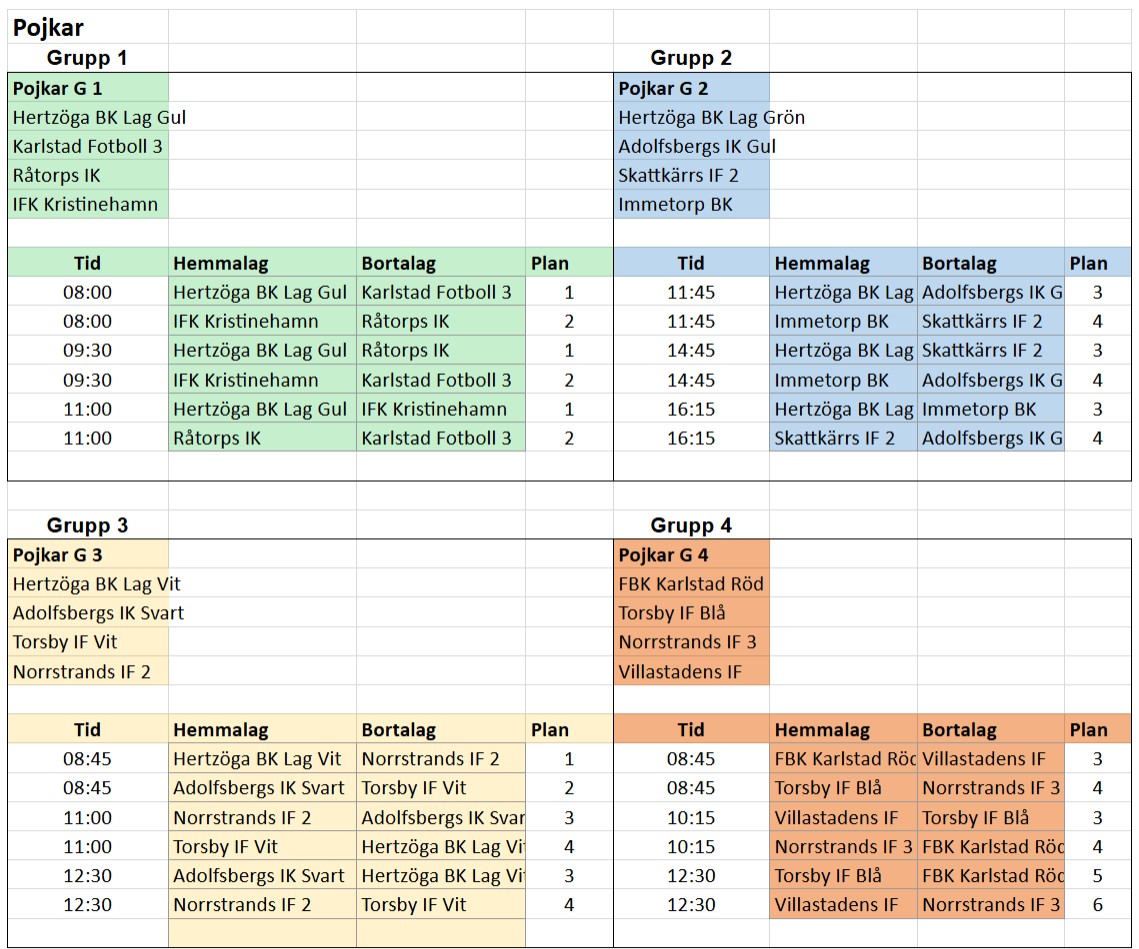Select the green "Tid" header in Grupp 1
Viewport: 1139px width, 949px height.
click(x=87, y=264)
